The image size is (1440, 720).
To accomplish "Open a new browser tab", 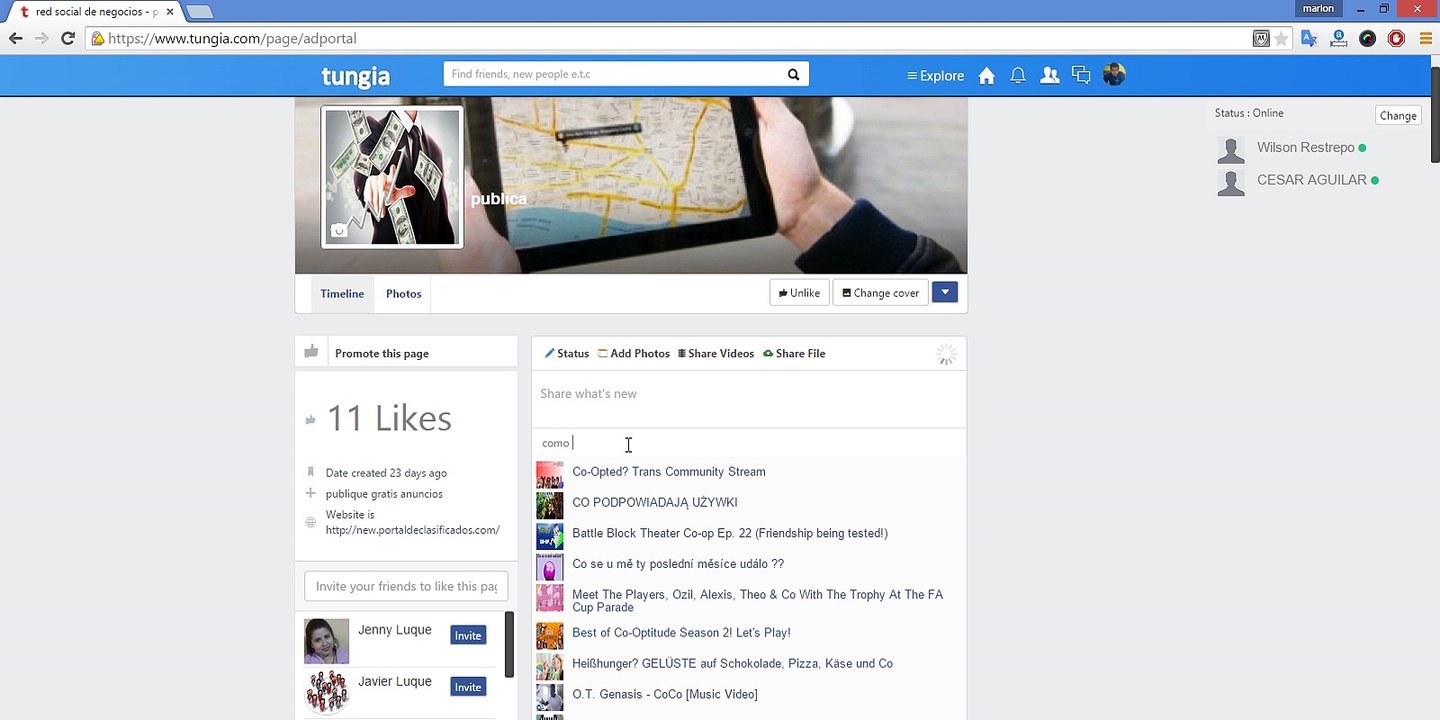I will point(200,11).
